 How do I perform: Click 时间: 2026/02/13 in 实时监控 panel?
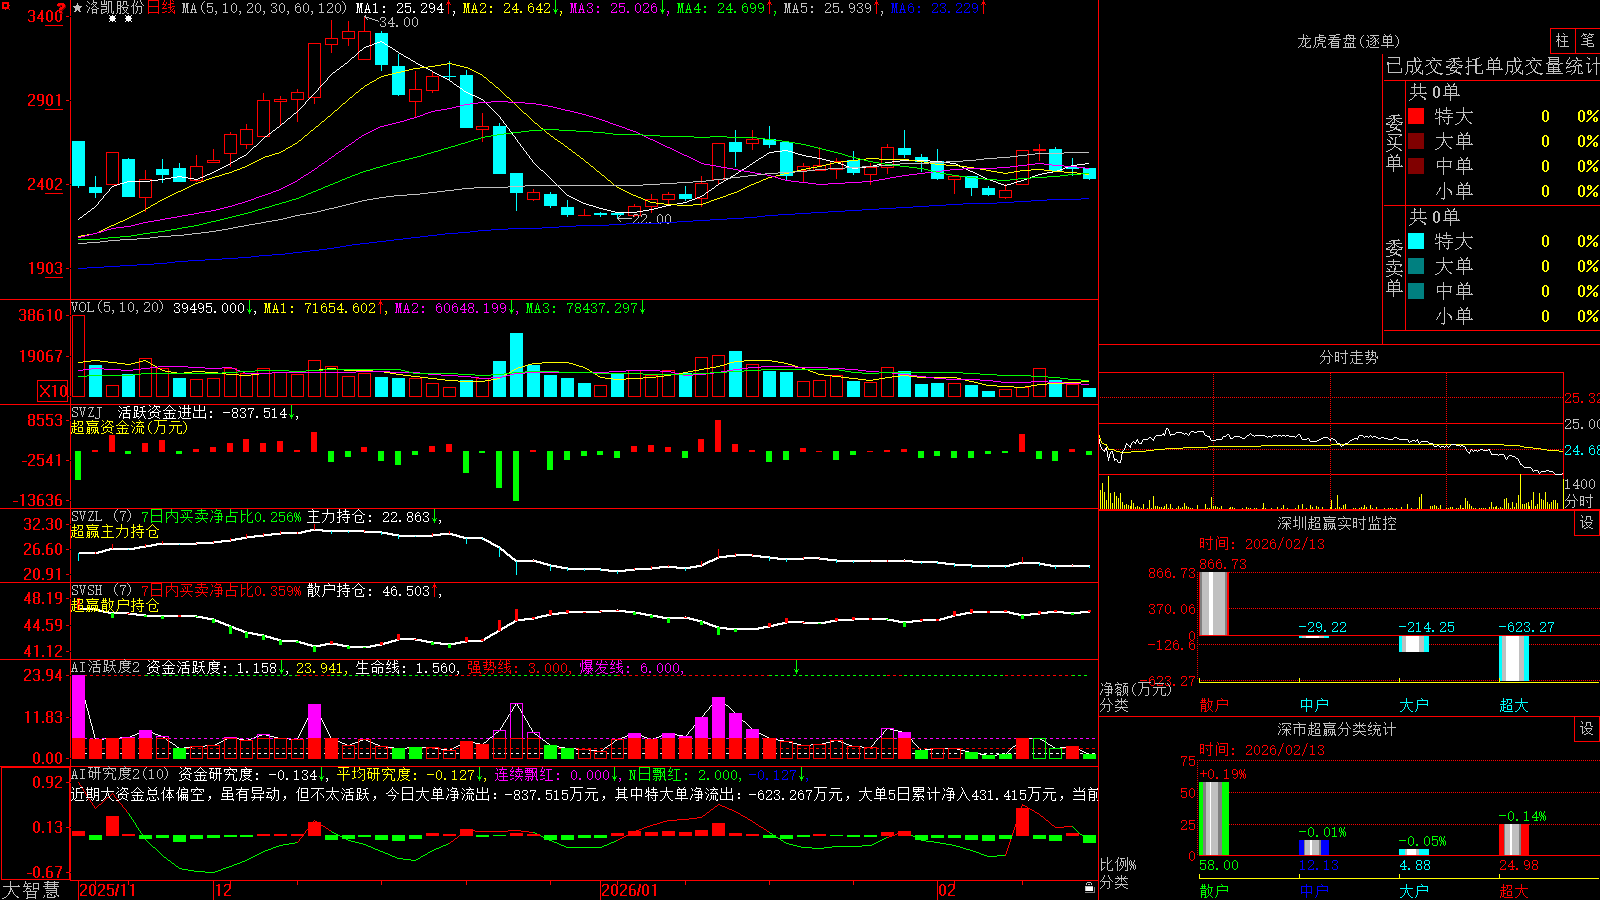1262,544
